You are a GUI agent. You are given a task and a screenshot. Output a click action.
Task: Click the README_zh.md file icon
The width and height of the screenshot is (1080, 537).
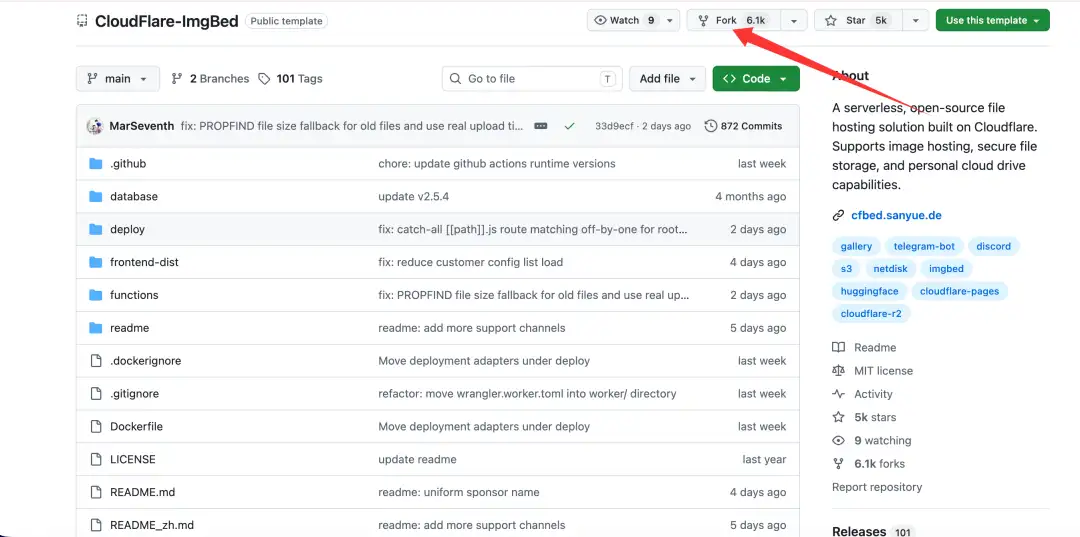point(96,525)
